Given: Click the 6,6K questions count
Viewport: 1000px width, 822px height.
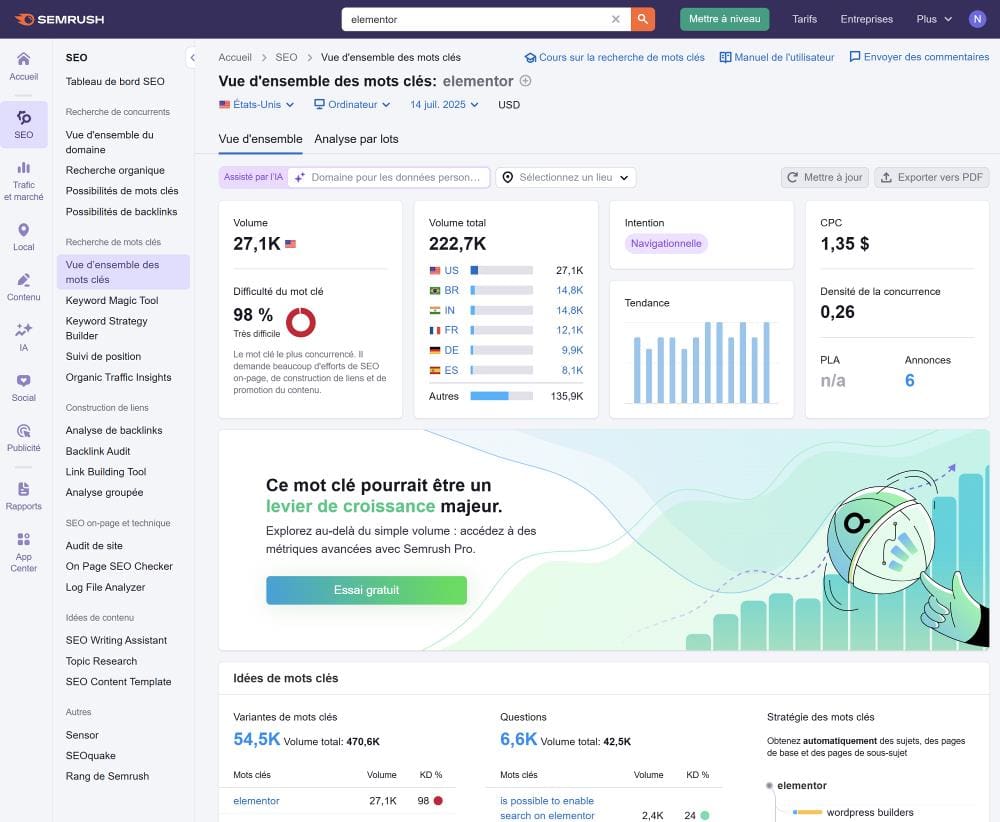Looking at the screenshot, I should point(518,739).
